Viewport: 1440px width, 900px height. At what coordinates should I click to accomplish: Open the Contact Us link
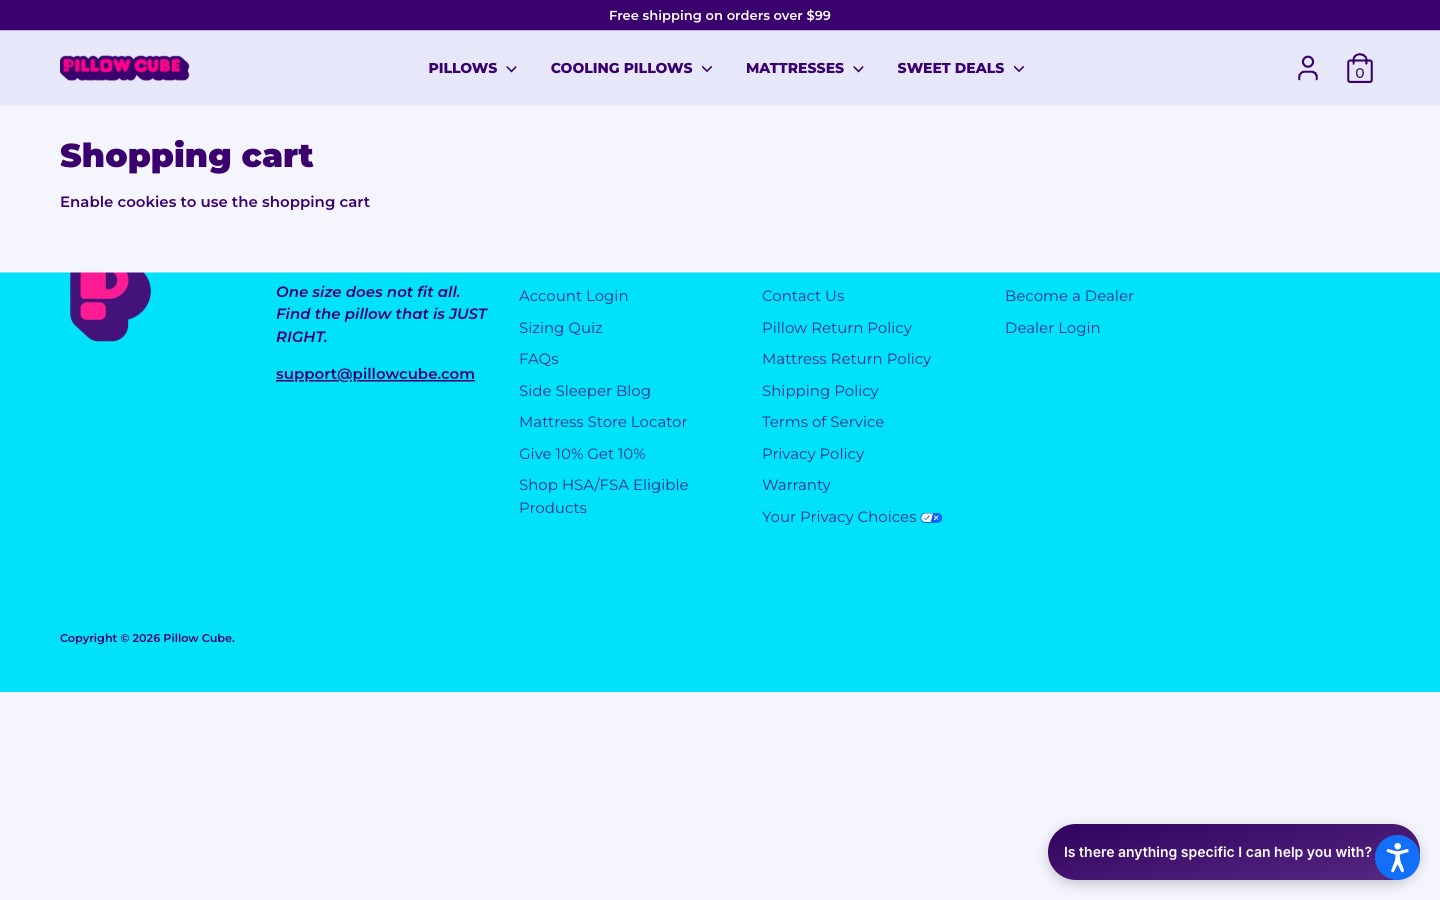802,296
